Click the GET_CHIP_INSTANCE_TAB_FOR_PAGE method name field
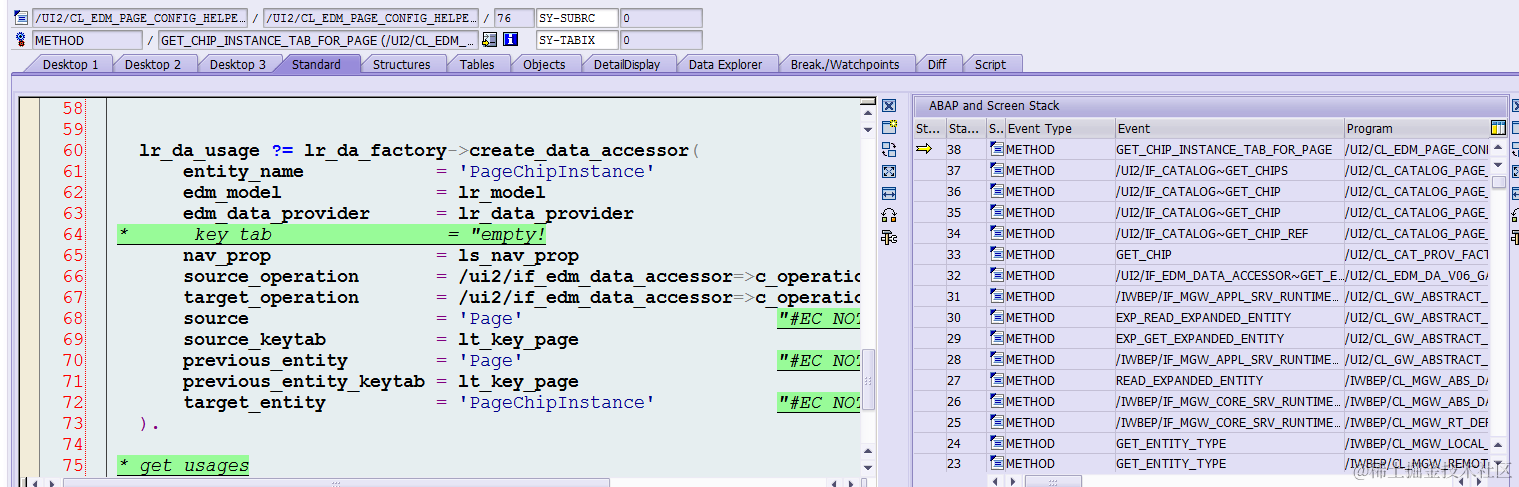 point(318,40)
